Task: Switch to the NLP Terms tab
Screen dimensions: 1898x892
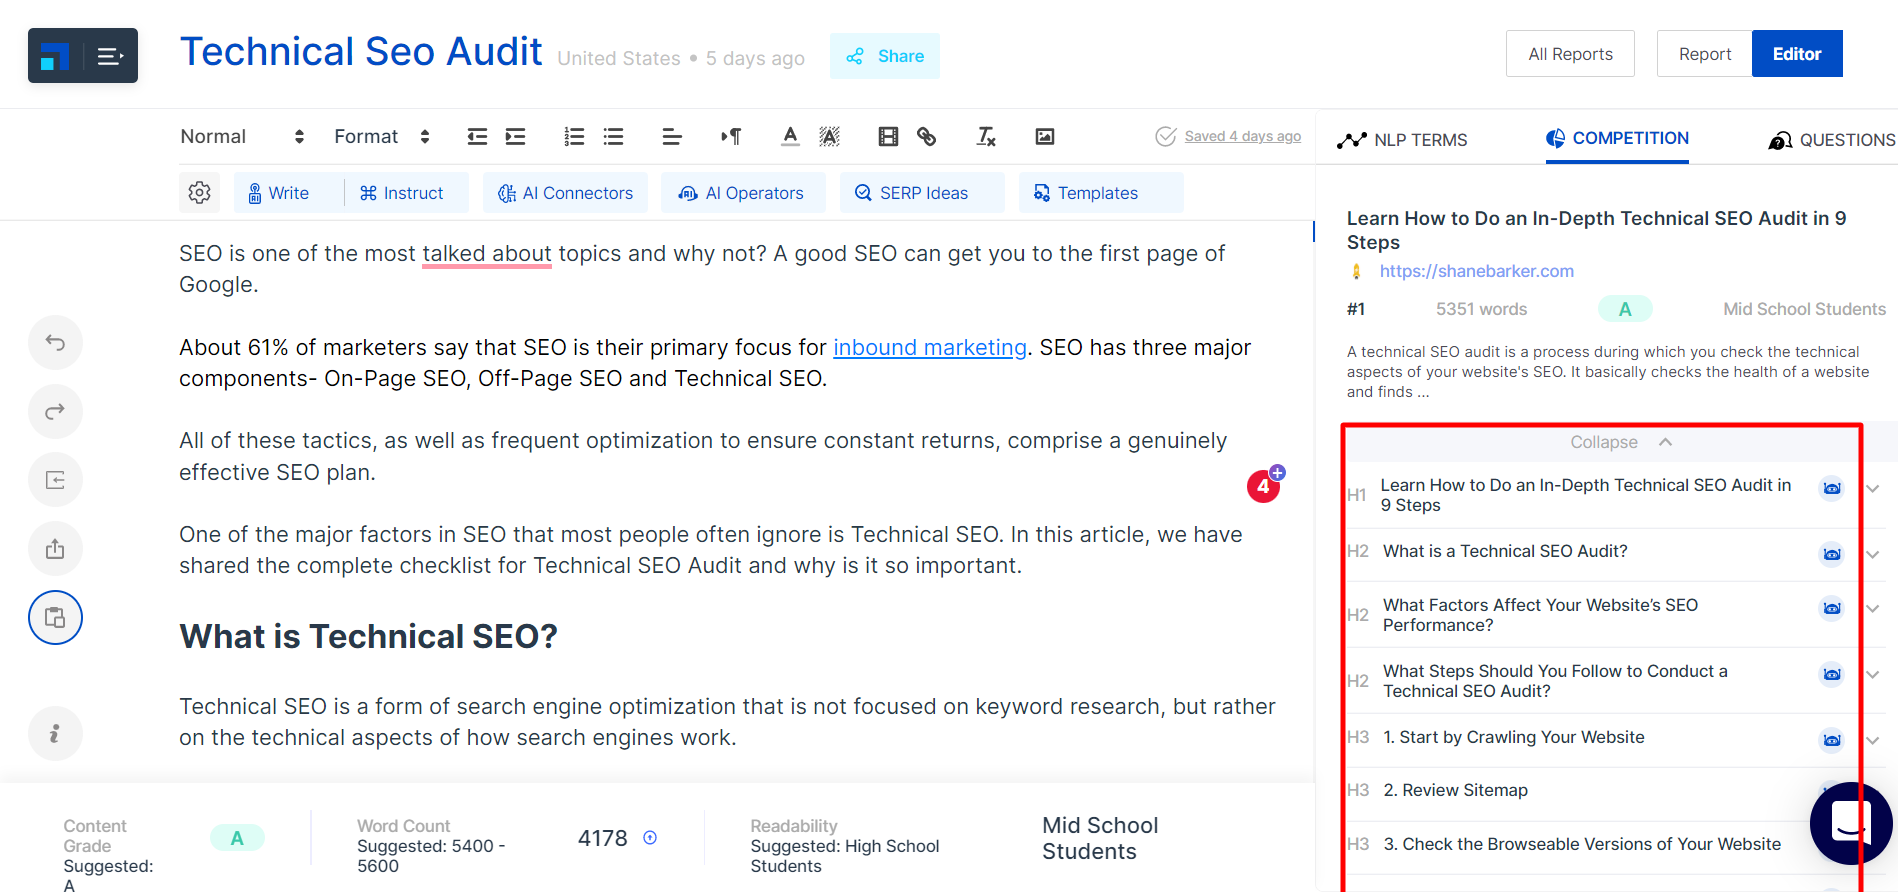Action: click(1402, 140)
